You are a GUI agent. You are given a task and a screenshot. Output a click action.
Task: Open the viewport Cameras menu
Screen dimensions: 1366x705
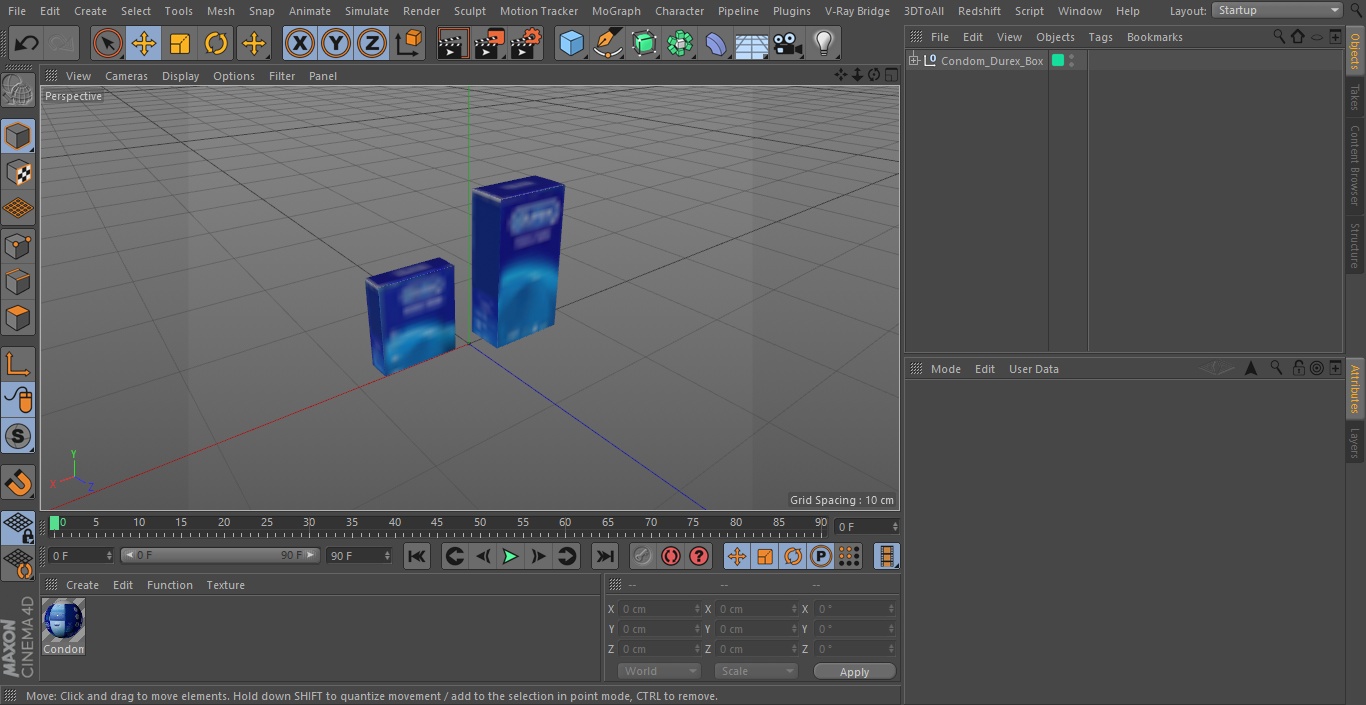(x=126, y=76)
